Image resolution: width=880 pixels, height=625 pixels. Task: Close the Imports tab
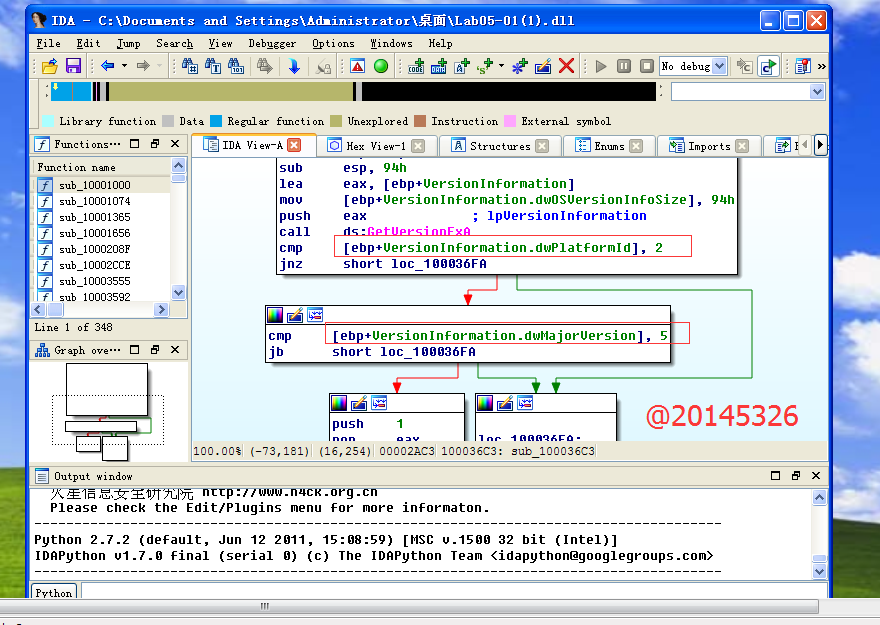pos(742,146)
